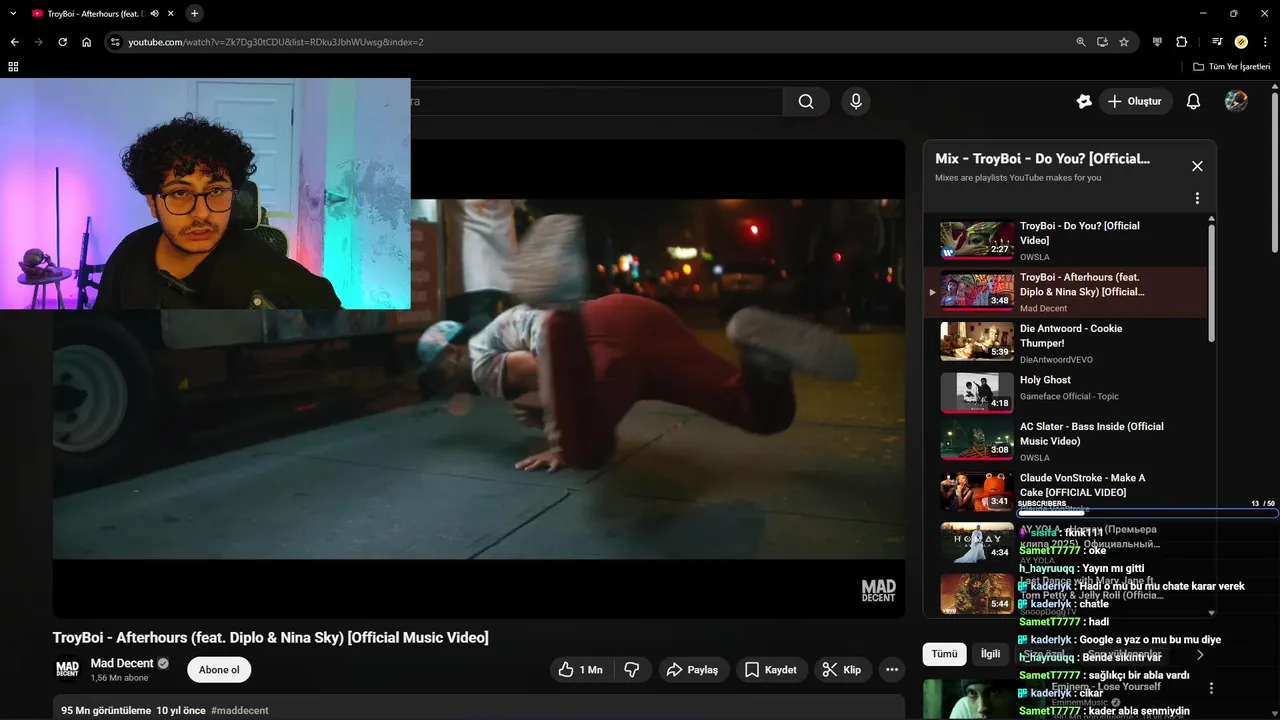Click the YouTube search magnifier button
This screenshot has height=720, width=1280.
coord(806,101)
